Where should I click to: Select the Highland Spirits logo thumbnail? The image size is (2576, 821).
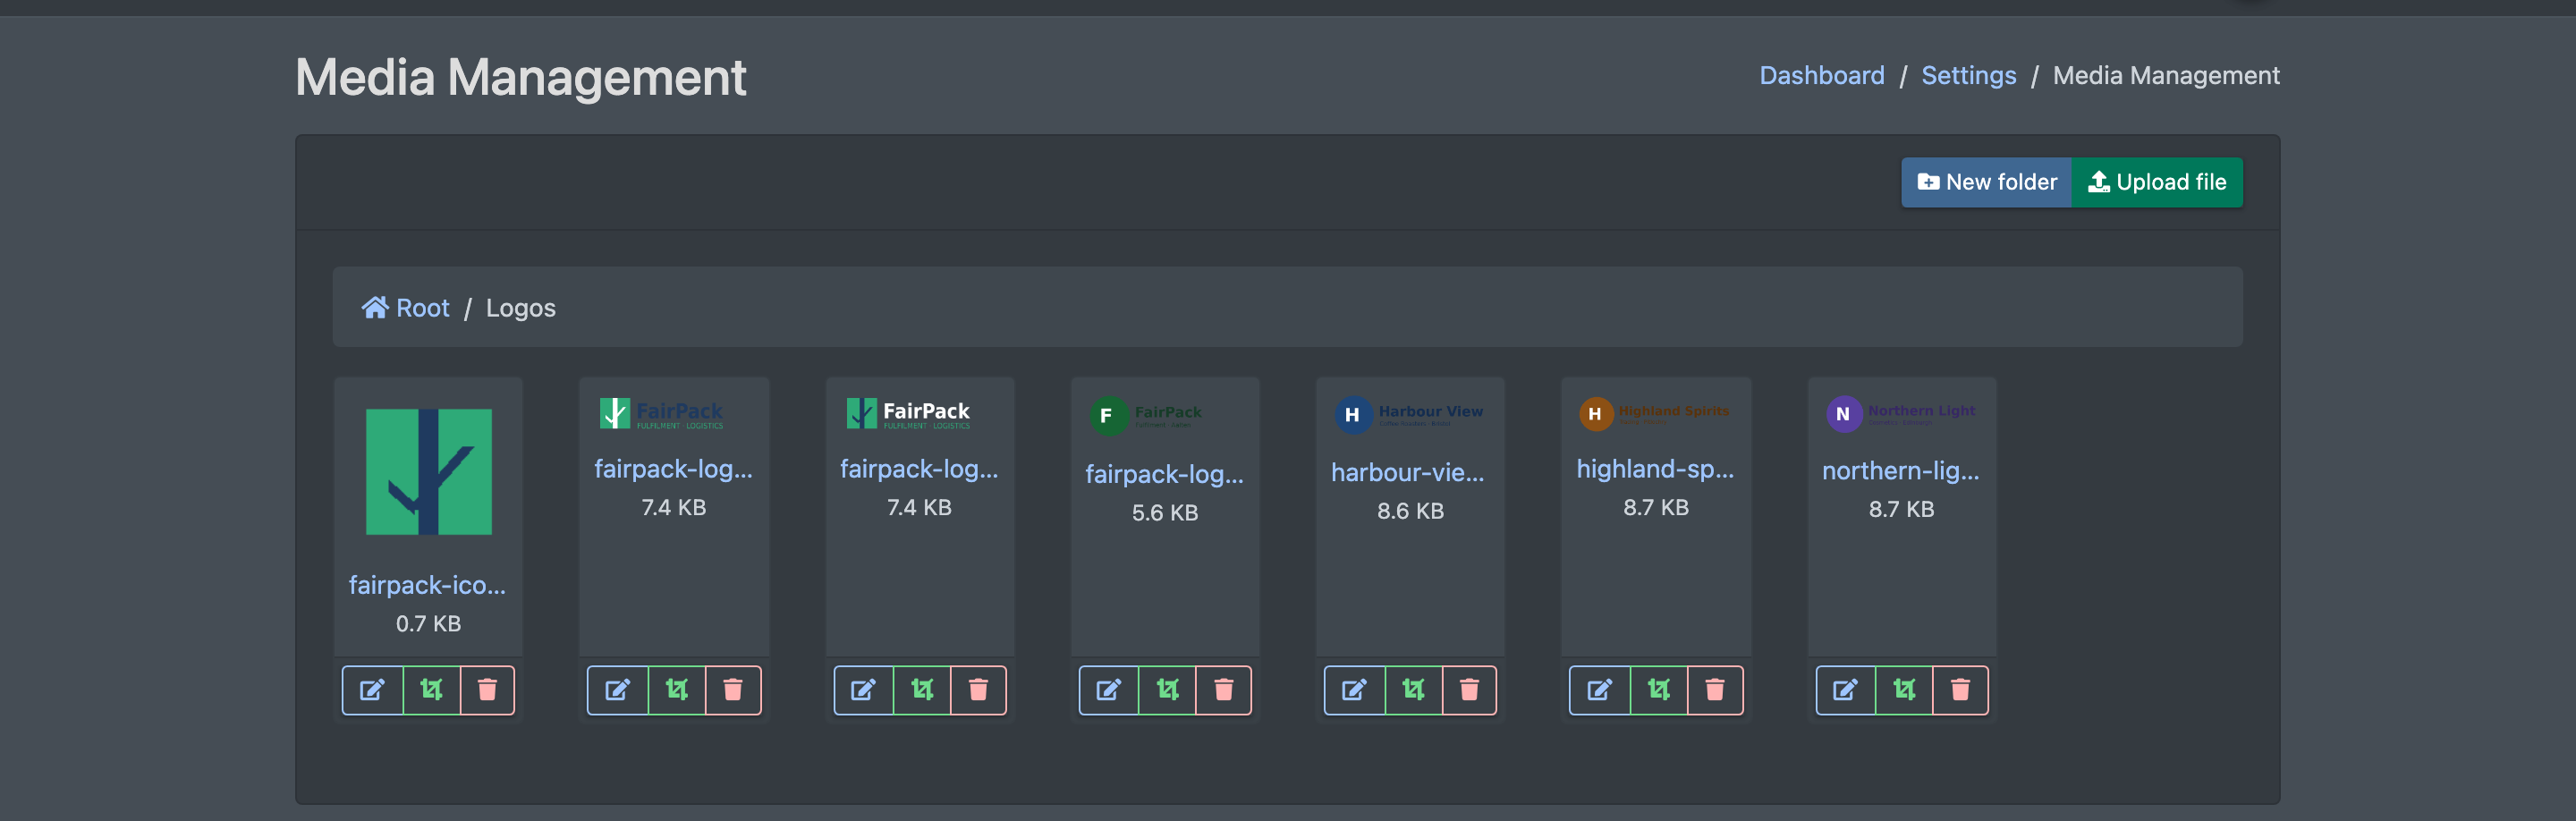tap(1654, 413)
